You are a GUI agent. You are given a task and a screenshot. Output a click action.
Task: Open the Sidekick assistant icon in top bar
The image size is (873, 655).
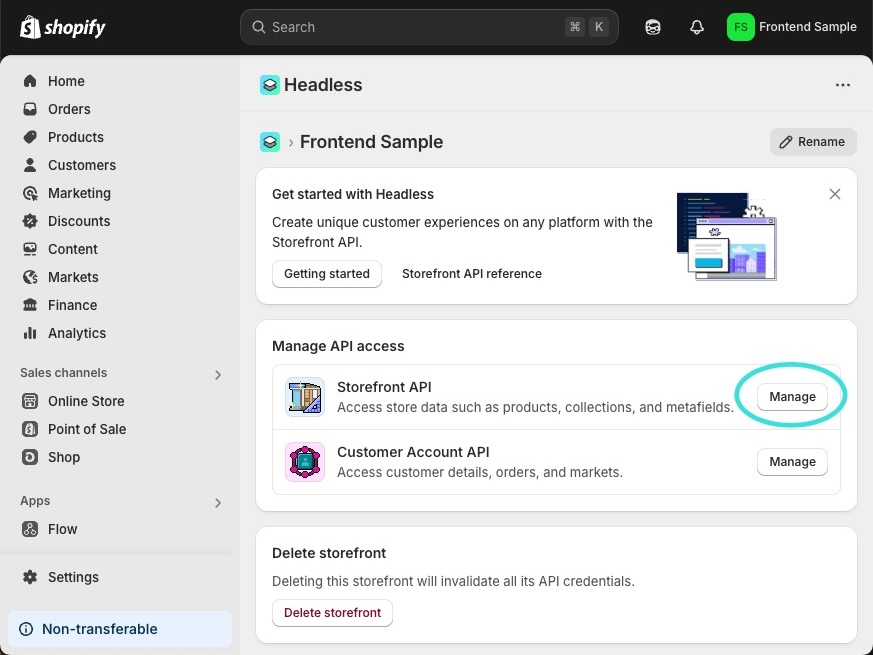653,27
